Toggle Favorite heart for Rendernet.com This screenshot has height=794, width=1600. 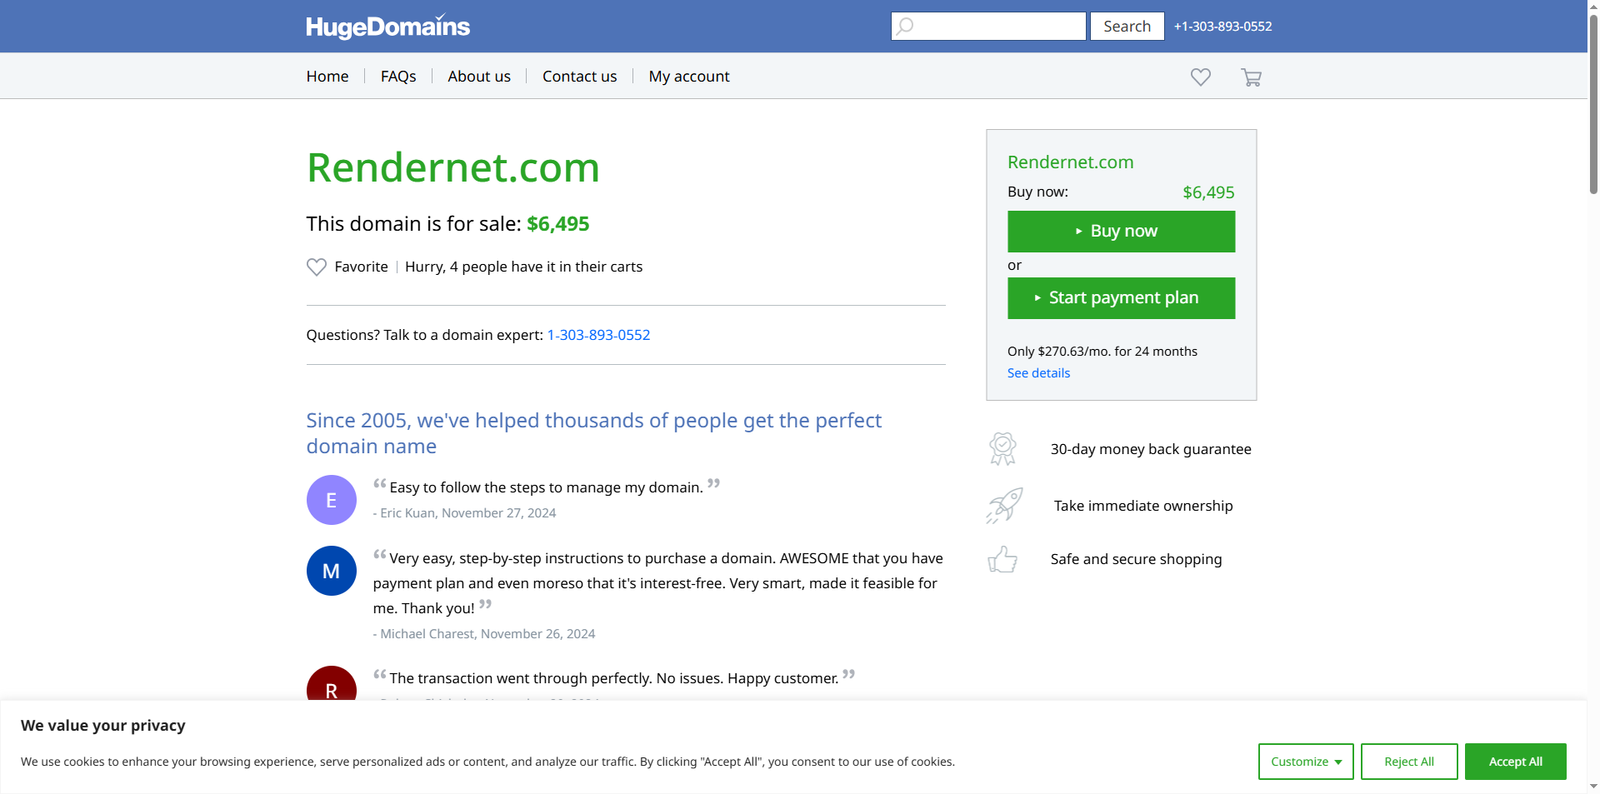317,267
